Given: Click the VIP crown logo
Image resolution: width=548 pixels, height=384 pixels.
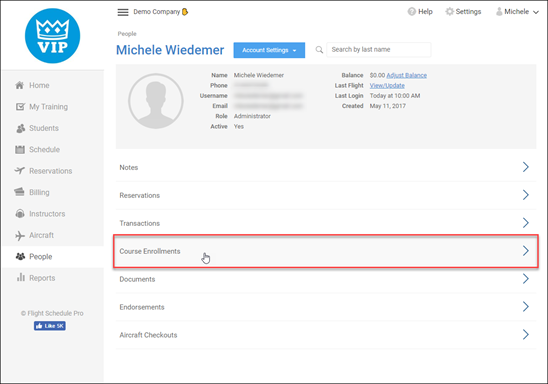Looking at the screenshot, I should click(52, 36).
